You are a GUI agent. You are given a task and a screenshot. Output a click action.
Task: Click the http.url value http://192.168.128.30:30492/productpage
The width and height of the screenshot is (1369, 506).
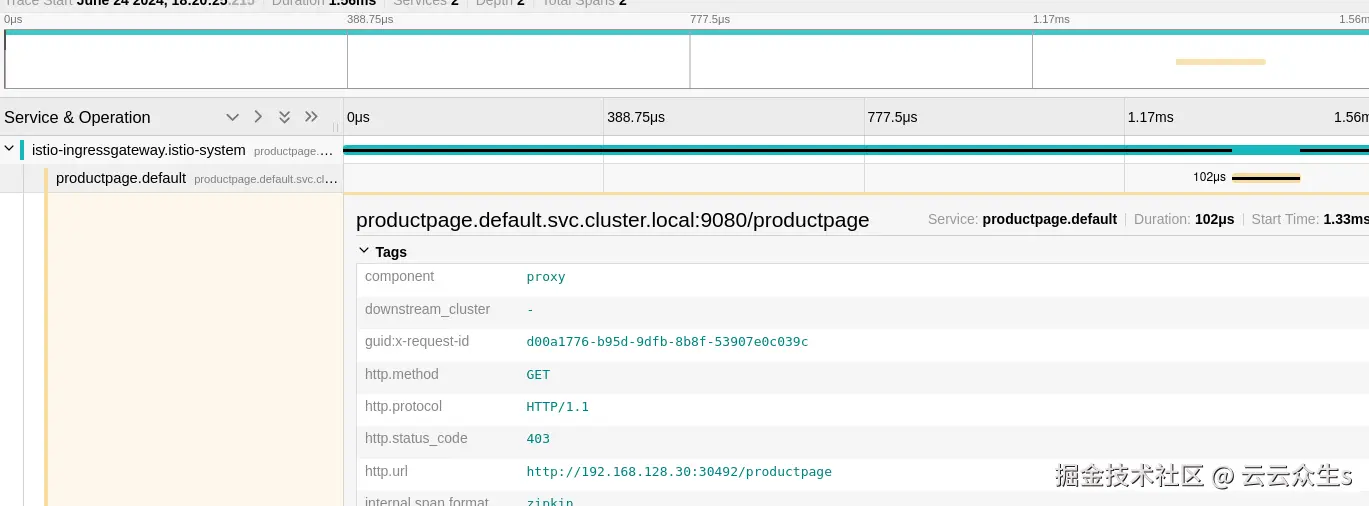679,472
